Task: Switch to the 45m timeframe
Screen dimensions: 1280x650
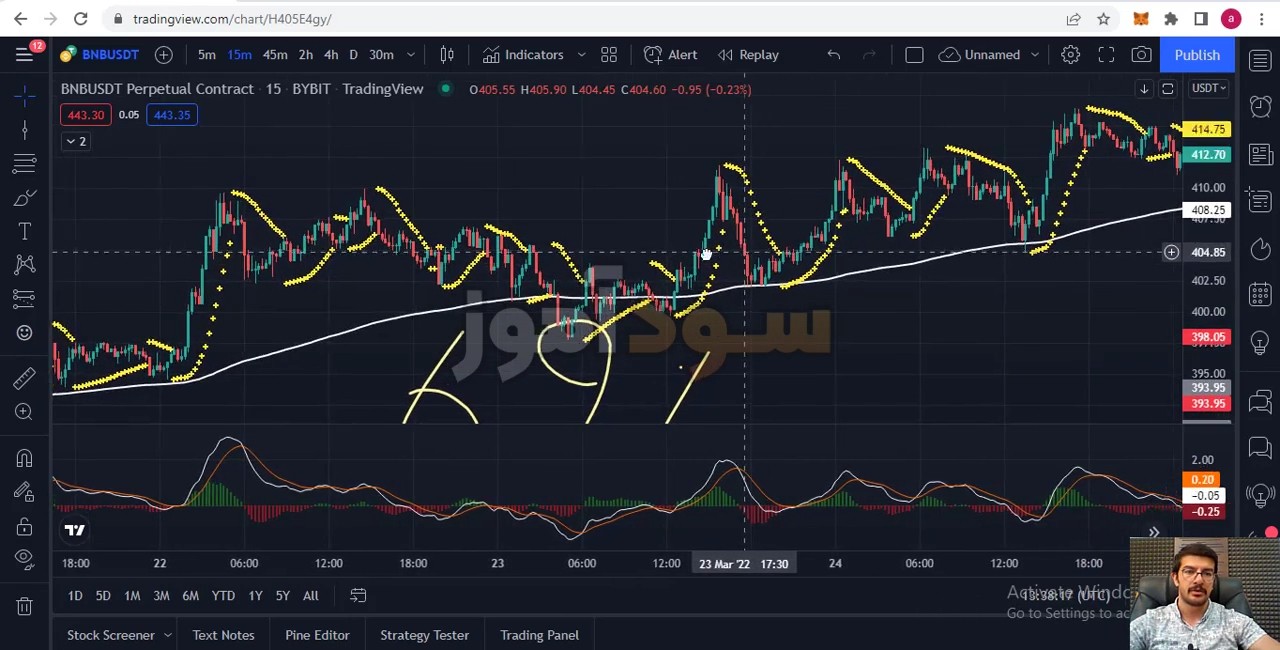Action: pyautogui.click(x=275, y=55)
